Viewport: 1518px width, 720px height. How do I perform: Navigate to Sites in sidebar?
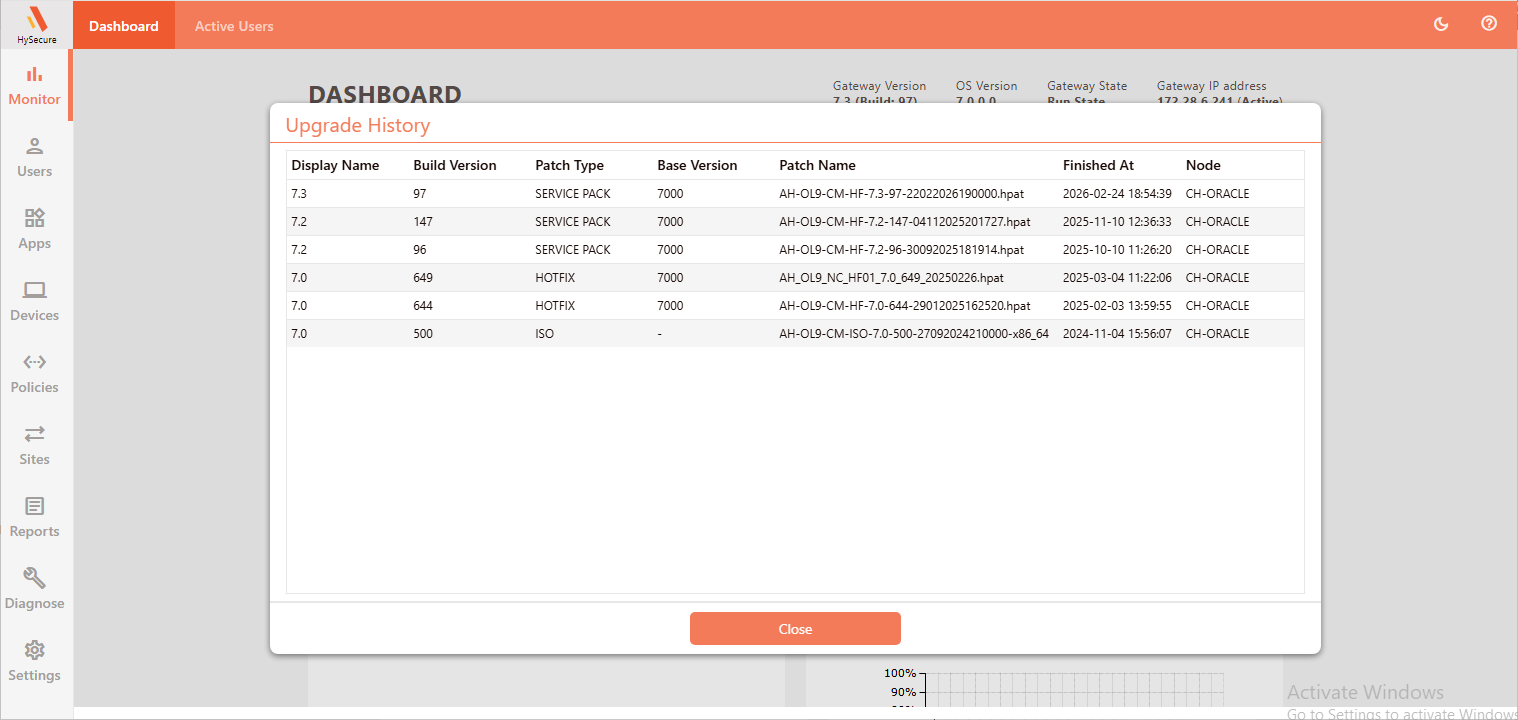(x=34, y=445)
